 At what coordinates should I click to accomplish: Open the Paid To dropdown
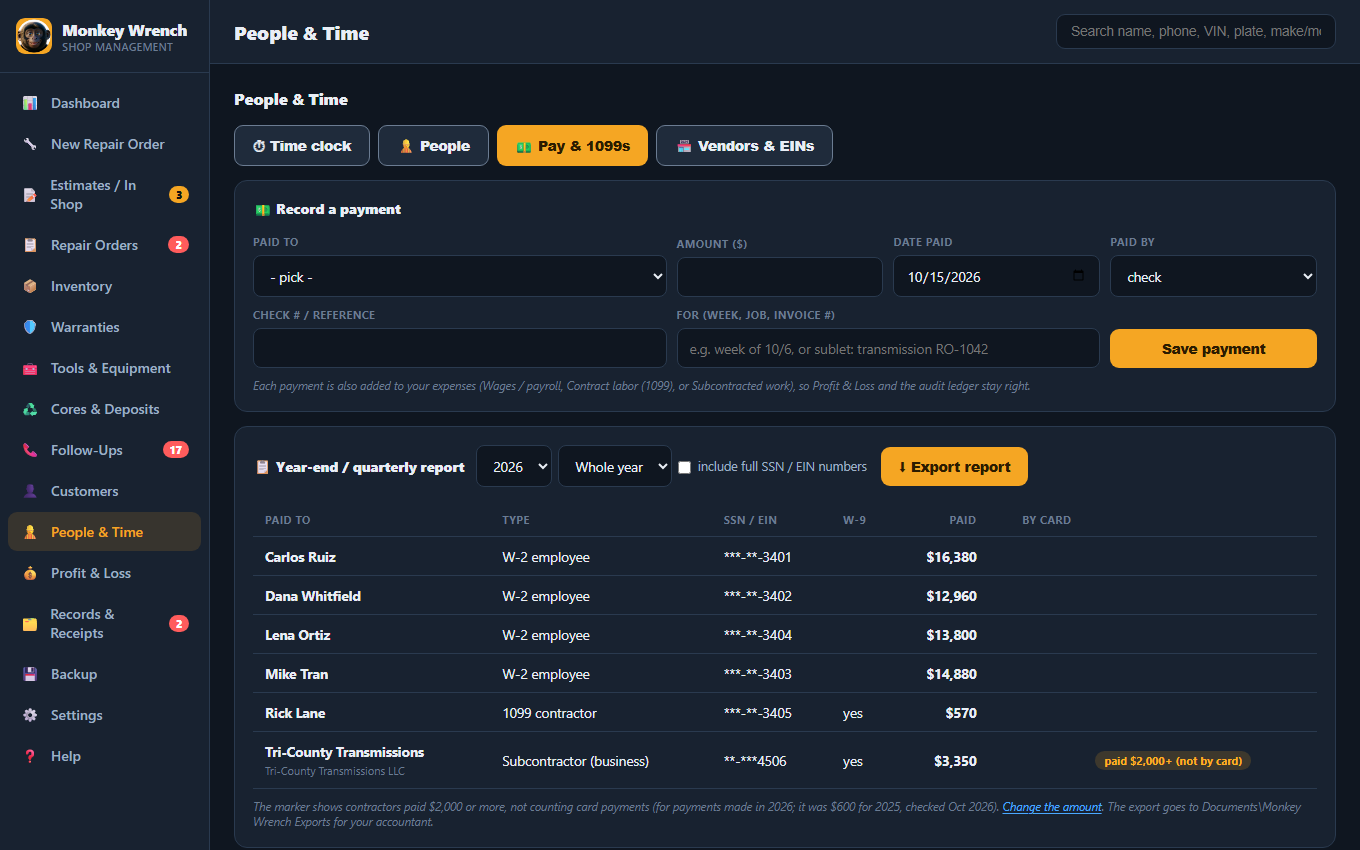(460, 276)
